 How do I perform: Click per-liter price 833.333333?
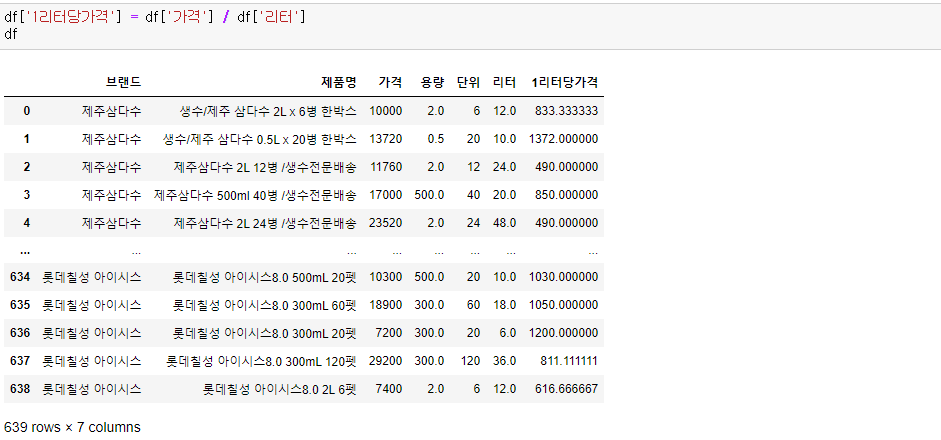[x=567, y=110]
